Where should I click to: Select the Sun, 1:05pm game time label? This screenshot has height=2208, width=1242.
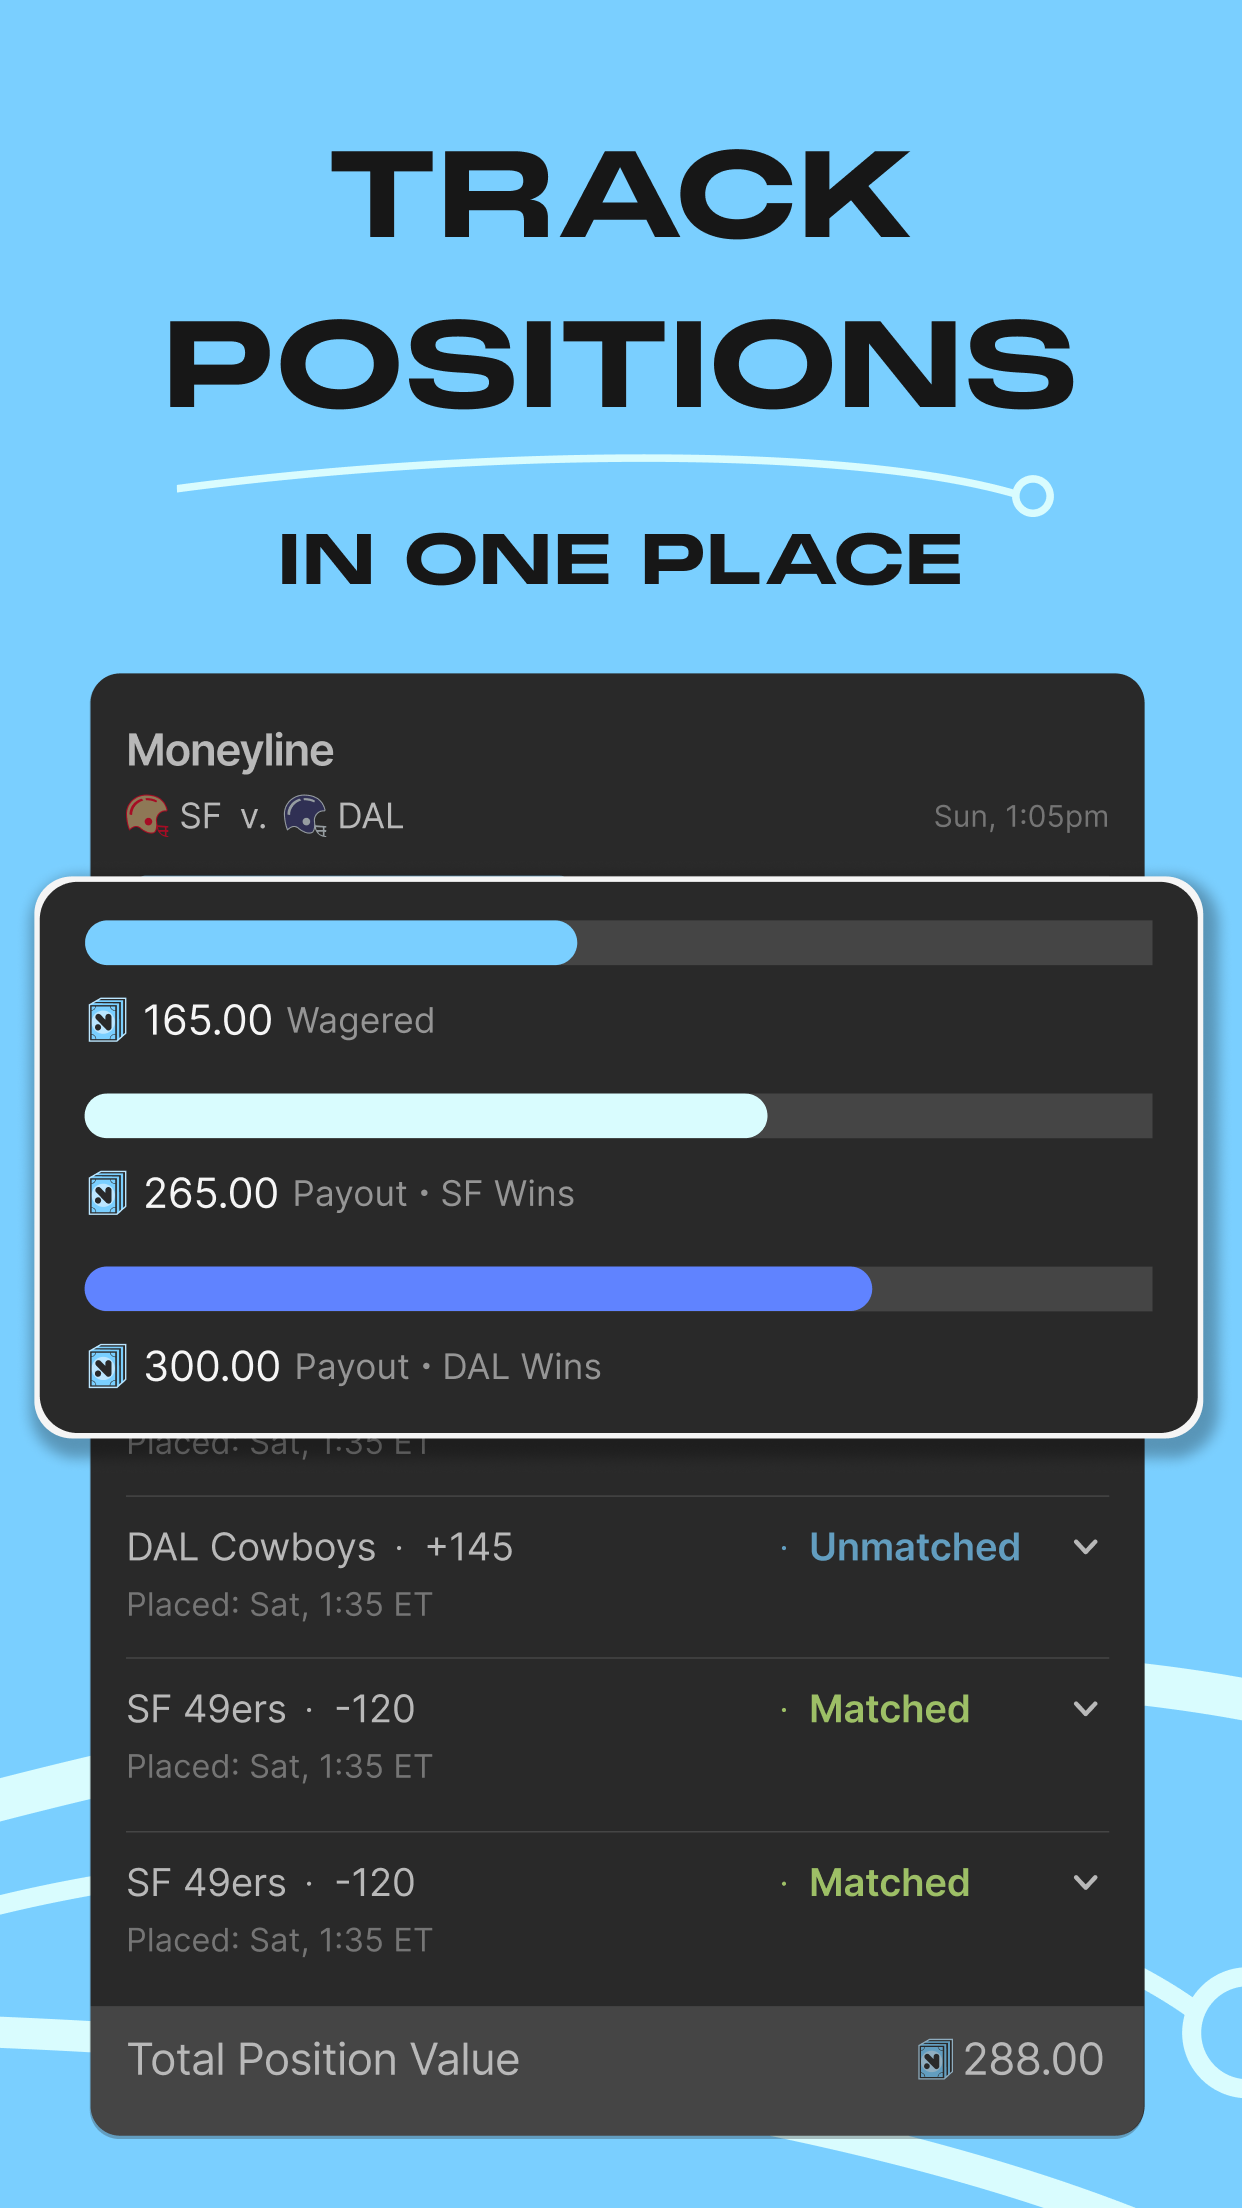(x=1021, y=816)
